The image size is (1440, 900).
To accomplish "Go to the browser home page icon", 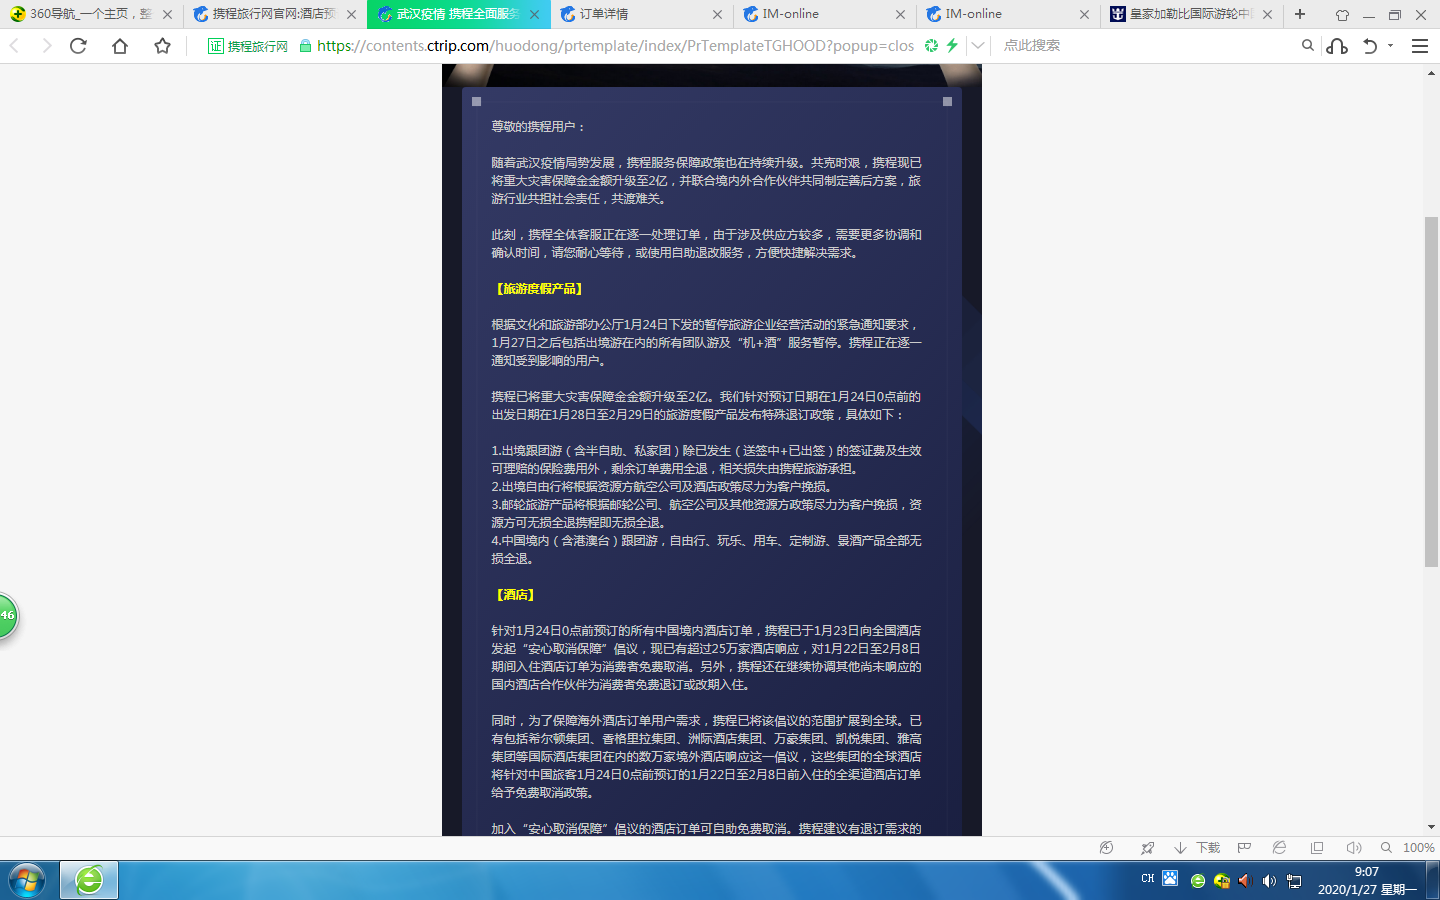I will pos(120,46).
